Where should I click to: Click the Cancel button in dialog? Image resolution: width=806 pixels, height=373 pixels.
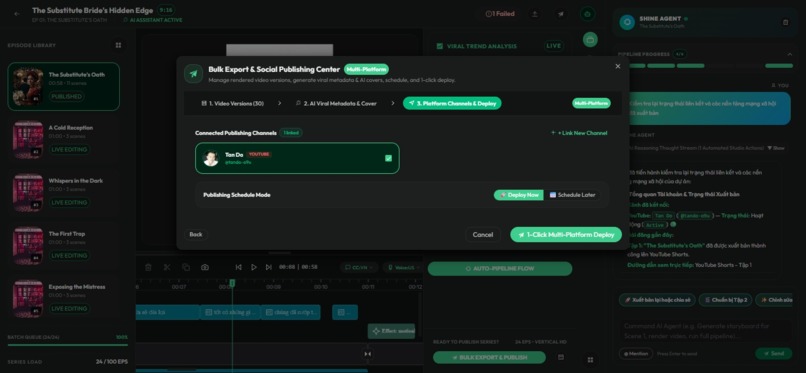click(483, 235)
